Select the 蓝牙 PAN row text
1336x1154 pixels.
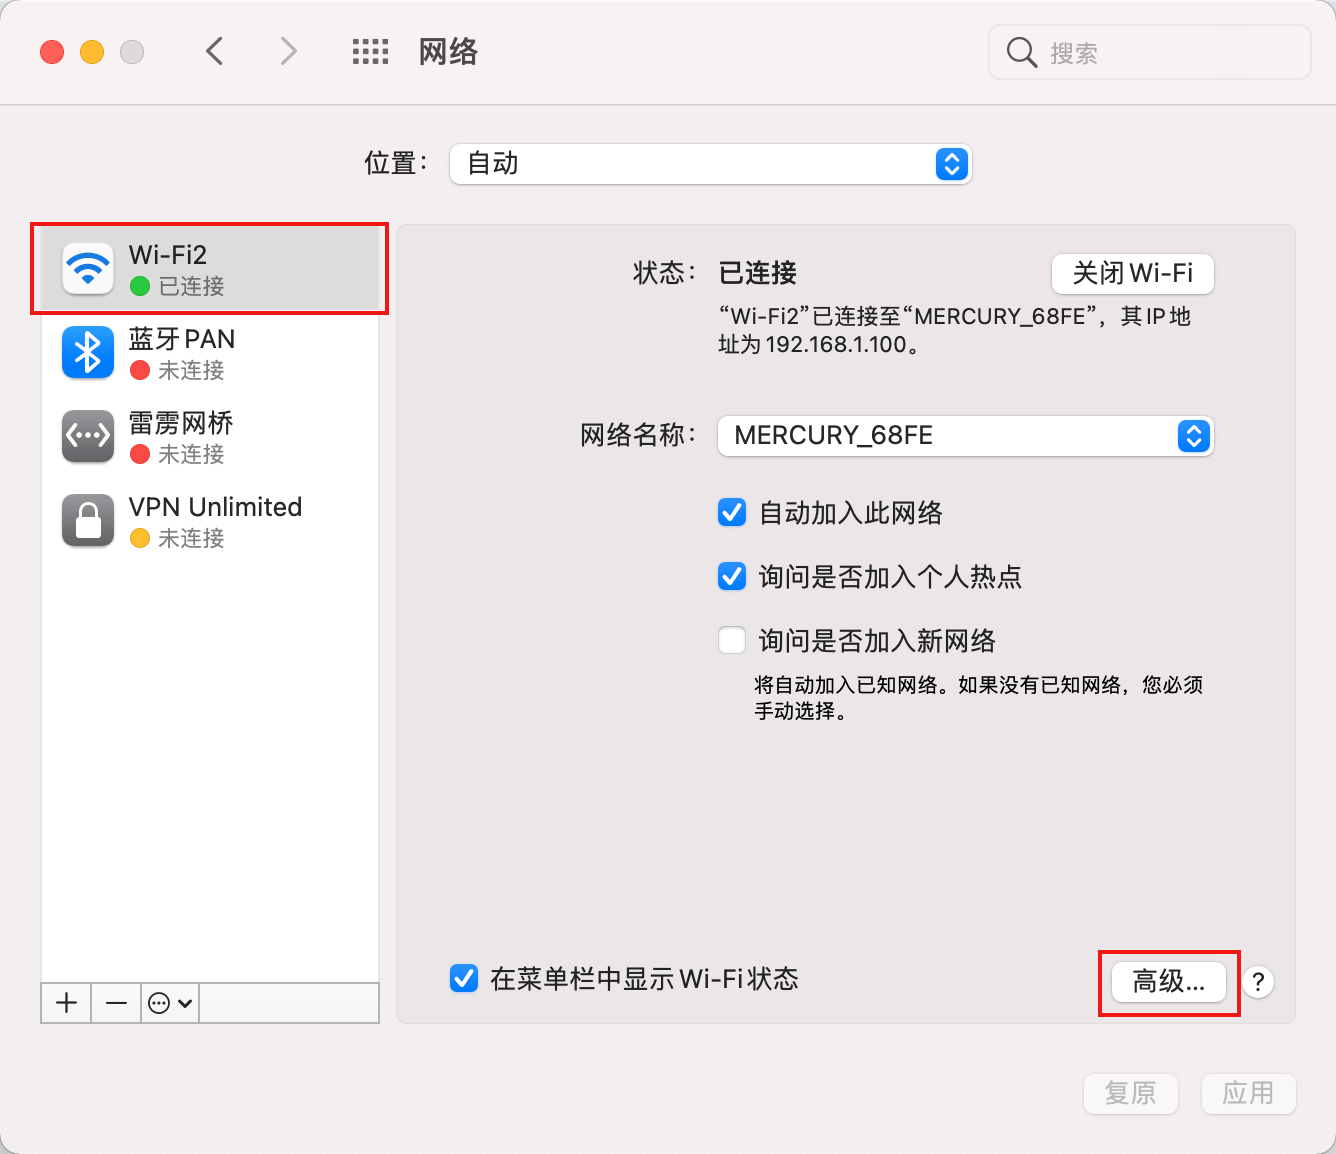point(182,339)
